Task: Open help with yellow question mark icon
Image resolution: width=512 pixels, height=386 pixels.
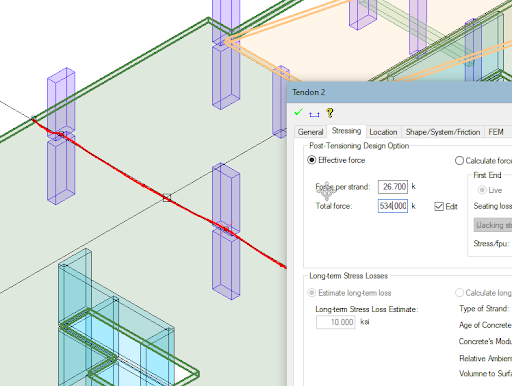Action: point(330,113)
